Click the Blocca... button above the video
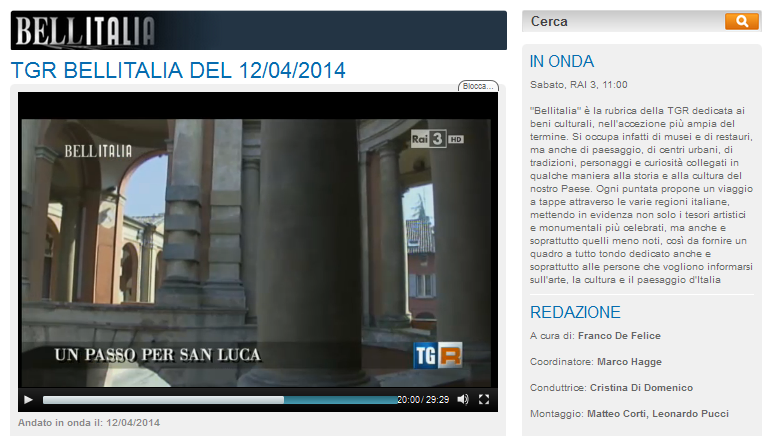Image resolution: width=772 pixels, height=436 pixels. pos(478,86)
